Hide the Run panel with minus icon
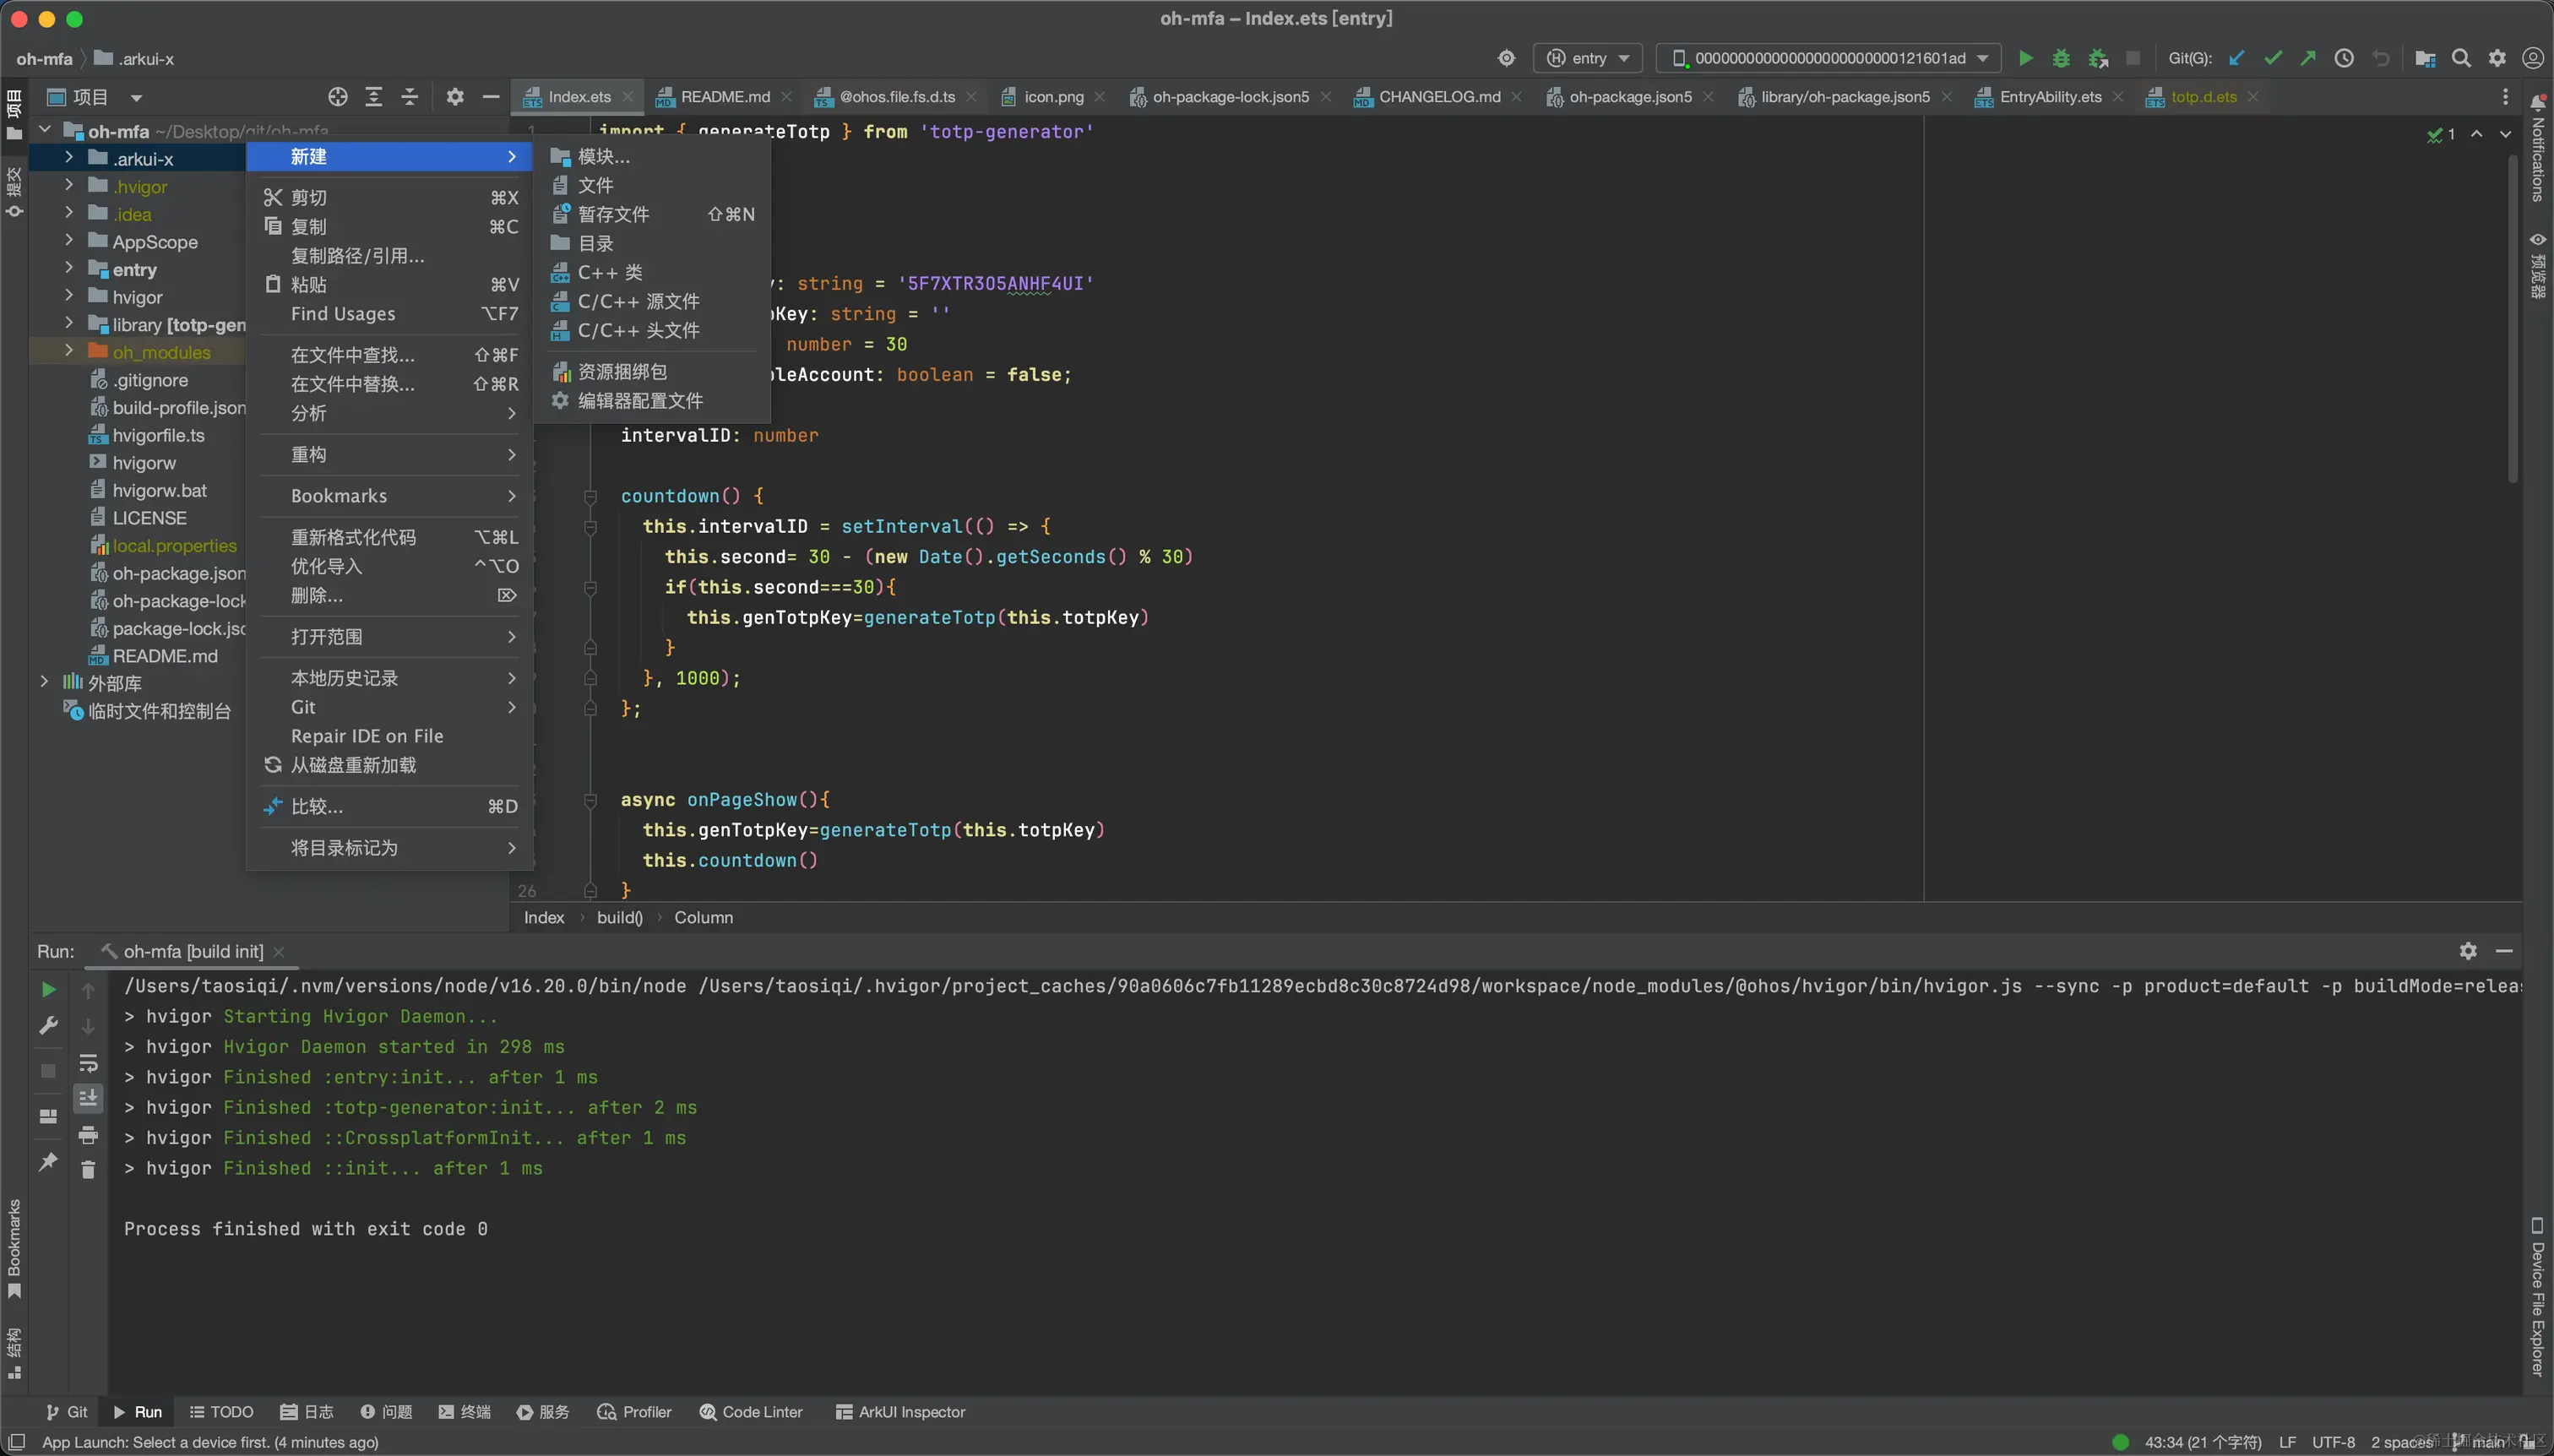The height and width of the screenshot is (1456, 2554). pos(2504,951)
